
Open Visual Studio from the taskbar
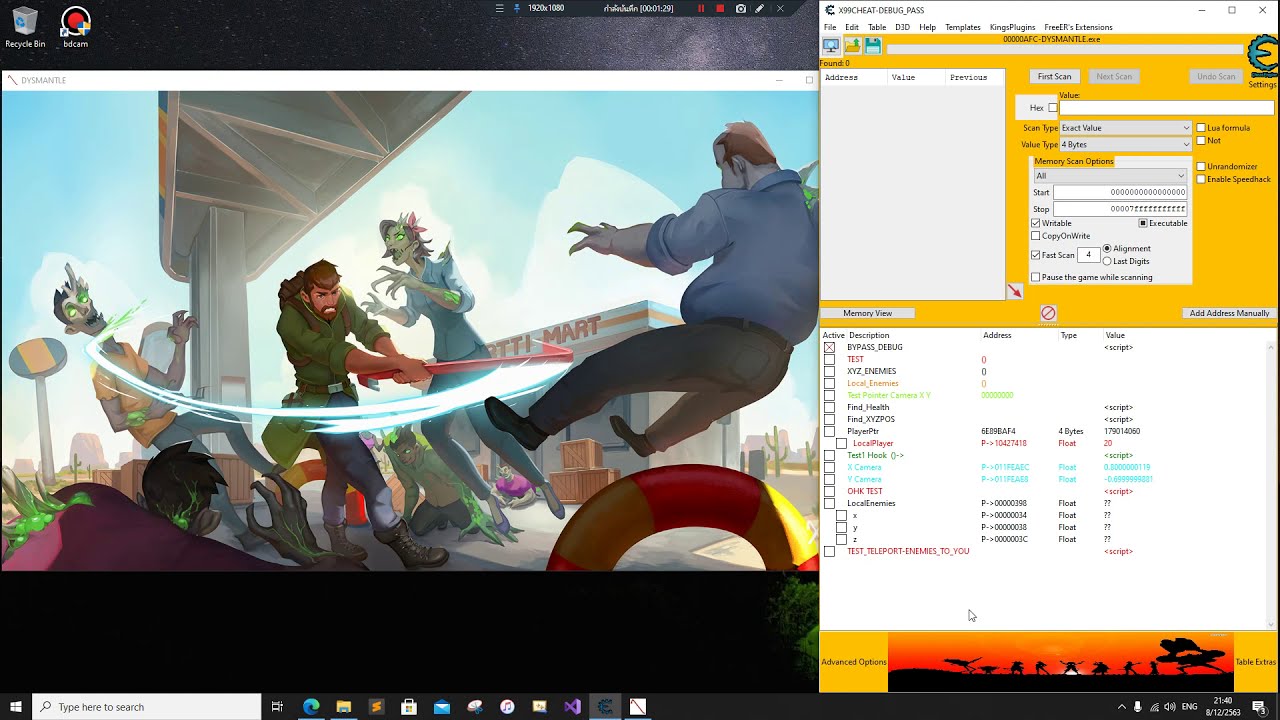pyautogui.click(x=572, y=707)
